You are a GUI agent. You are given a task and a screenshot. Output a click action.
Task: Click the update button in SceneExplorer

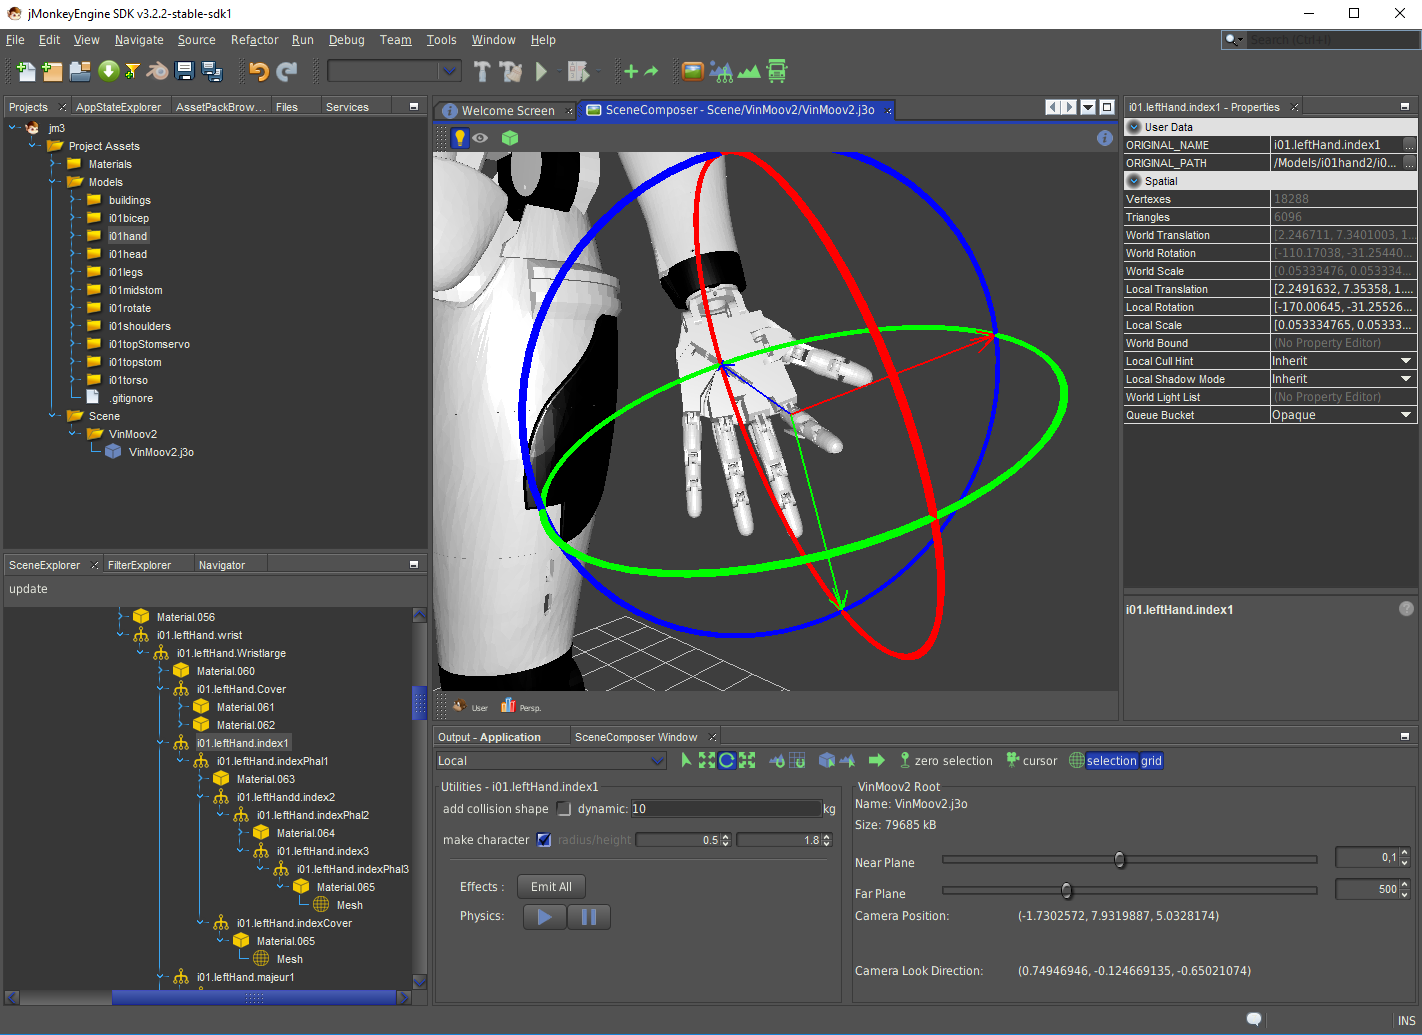tap(28, 589)
